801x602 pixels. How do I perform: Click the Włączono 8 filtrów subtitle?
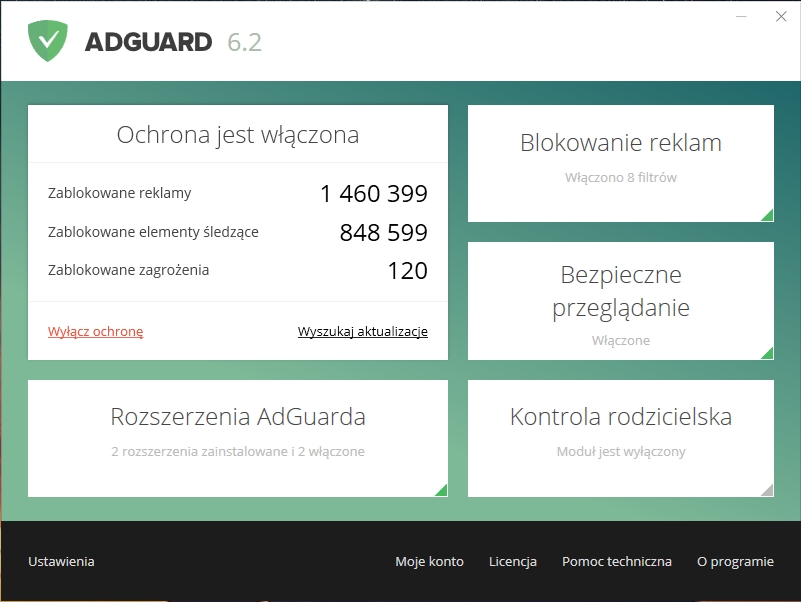[621, 177]
